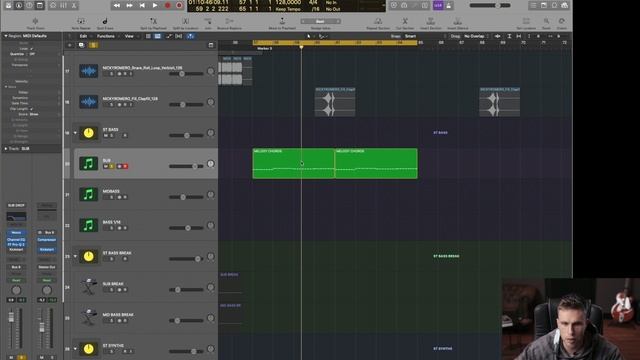This screenshot has width=640, height=360.
Task: Click the Bounce Regions toolbar icon
Action: [x=229, y=21]
